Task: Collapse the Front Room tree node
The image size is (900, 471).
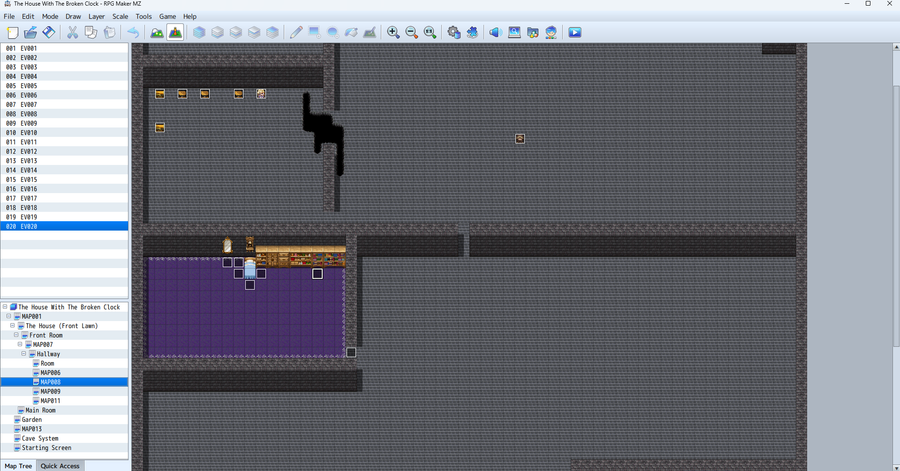Action: click(16, 335)
